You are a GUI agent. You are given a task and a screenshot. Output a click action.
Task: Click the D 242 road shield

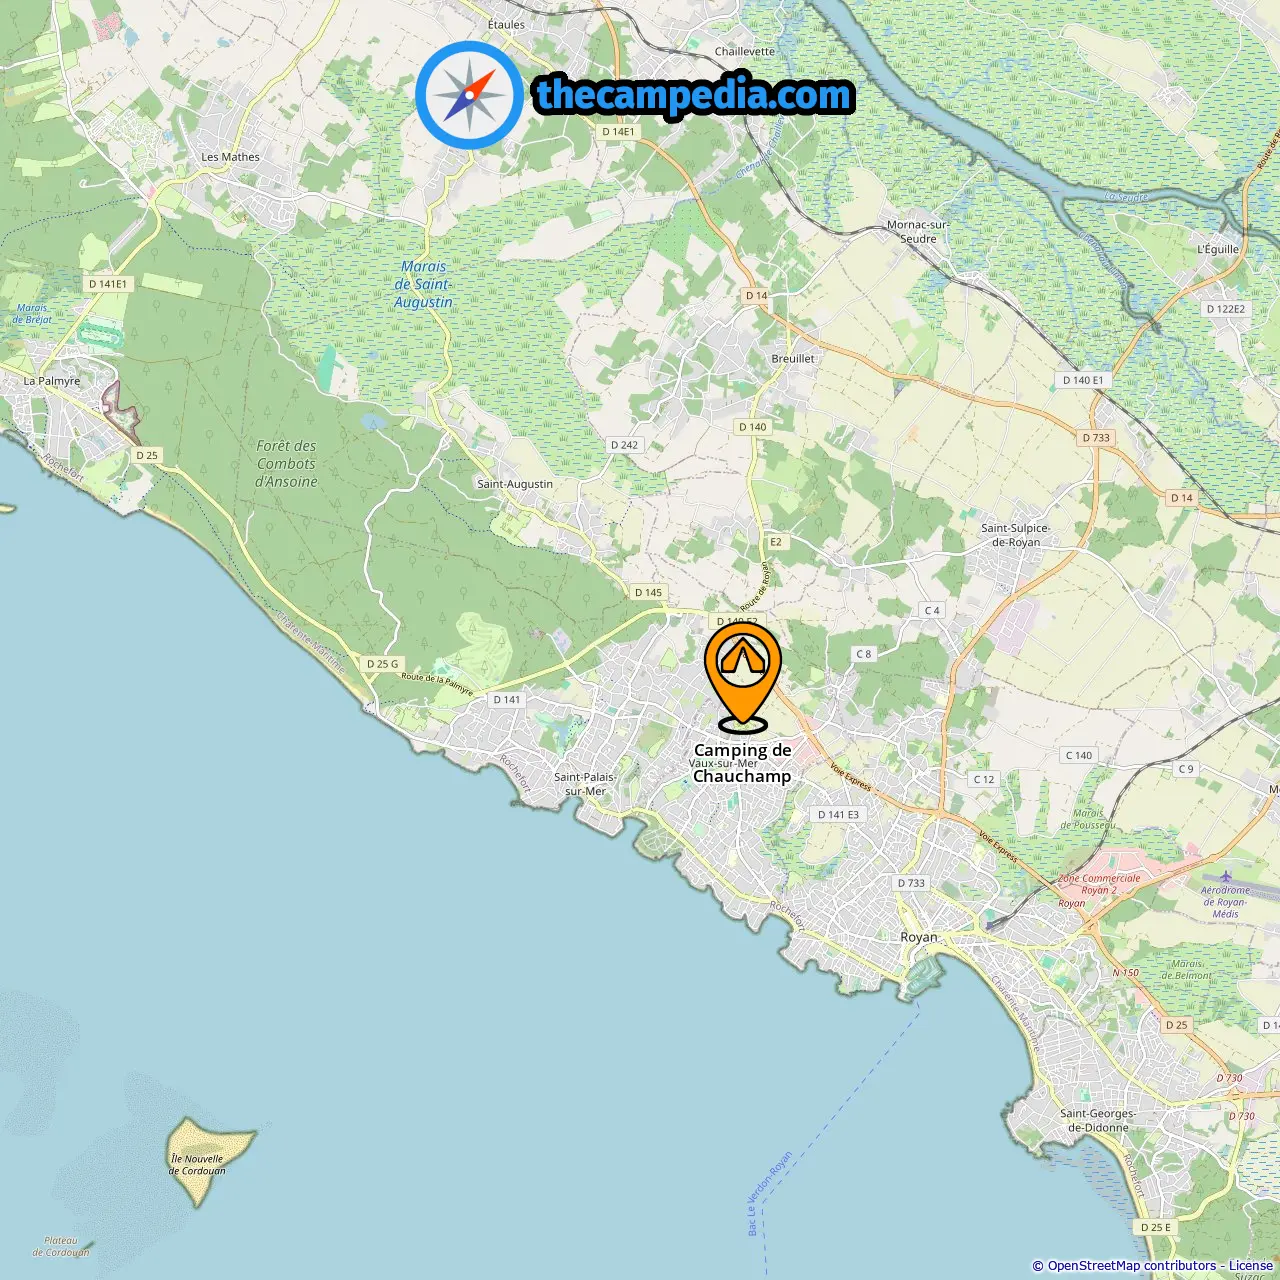[x=624, y=445]
